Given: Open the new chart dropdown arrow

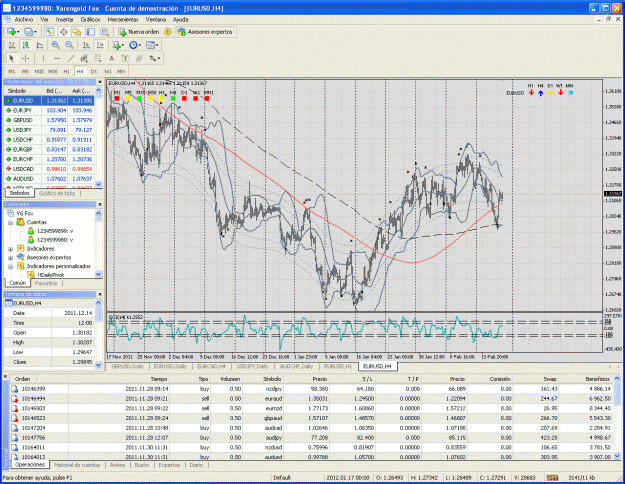Looking at the screenshot, I should [18, 32].
